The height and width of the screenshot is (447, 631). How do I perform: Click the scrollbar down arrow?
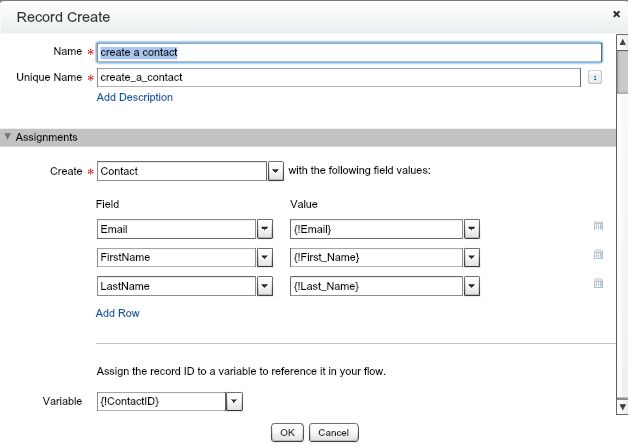(x=621, y=407)
